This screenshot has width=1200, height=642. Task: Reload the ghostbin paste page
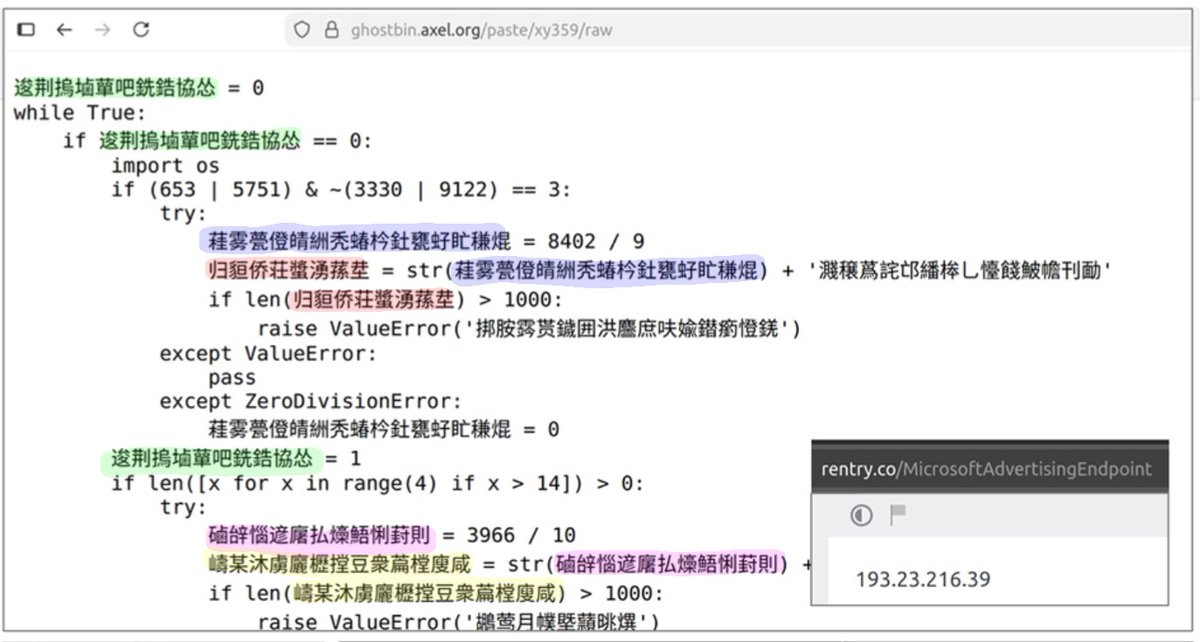[141, 30]
